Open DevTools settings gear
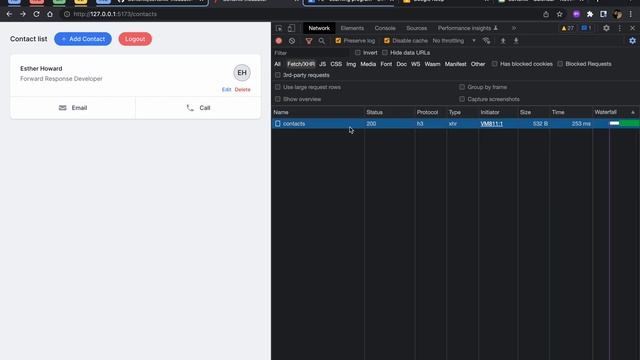The width and height of the screenshot is (640, 360). pos(606,28)
